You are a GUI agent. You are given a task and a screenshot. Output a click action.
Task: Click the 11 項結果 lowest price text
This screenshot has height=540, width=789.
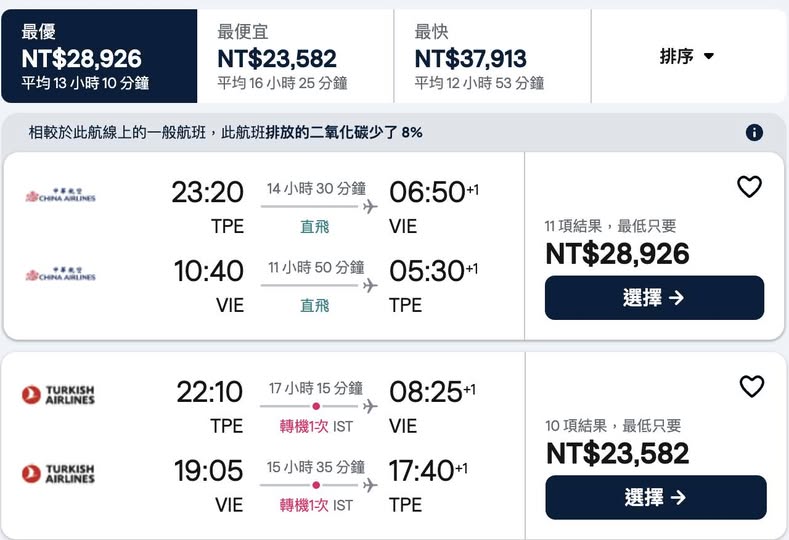pyautogui.click(x=610, y=226)
